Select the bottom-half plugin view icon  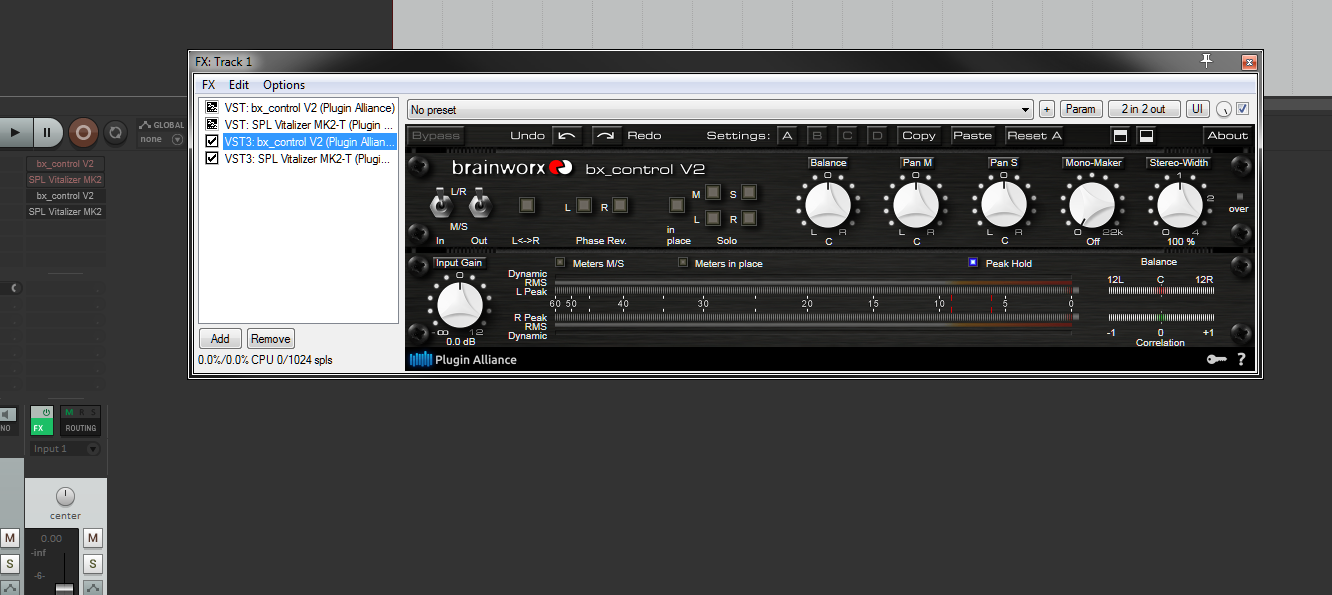(1146, 135)
